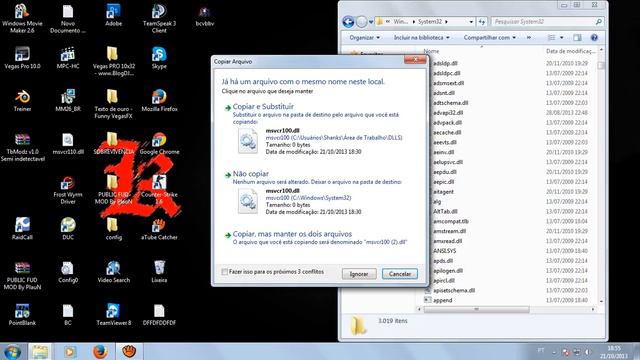Expand the System32 breadcrumb arrow

pos(447,22)
